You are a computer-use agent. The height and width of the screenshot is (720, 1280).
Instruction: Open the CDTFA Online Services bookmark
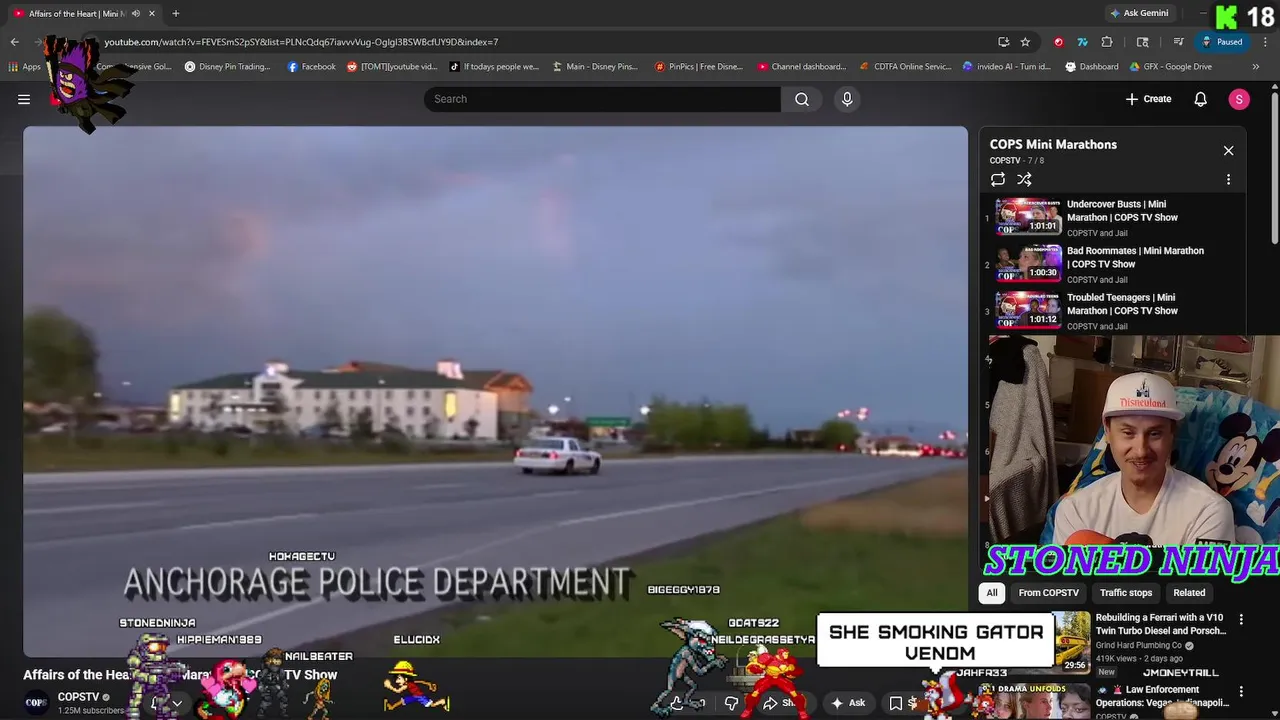[x=905, y=67]
